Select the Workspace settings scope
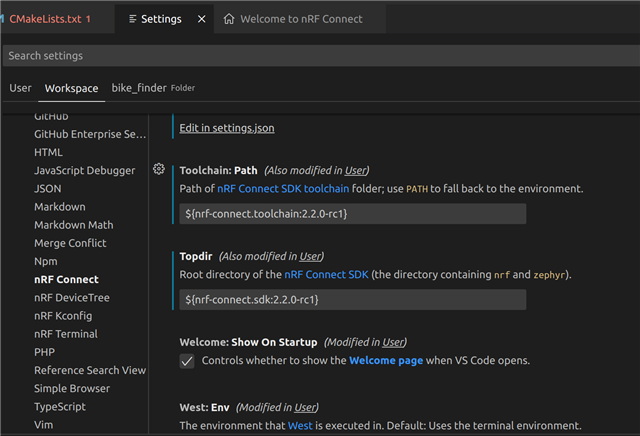 [x=71, y=88]
